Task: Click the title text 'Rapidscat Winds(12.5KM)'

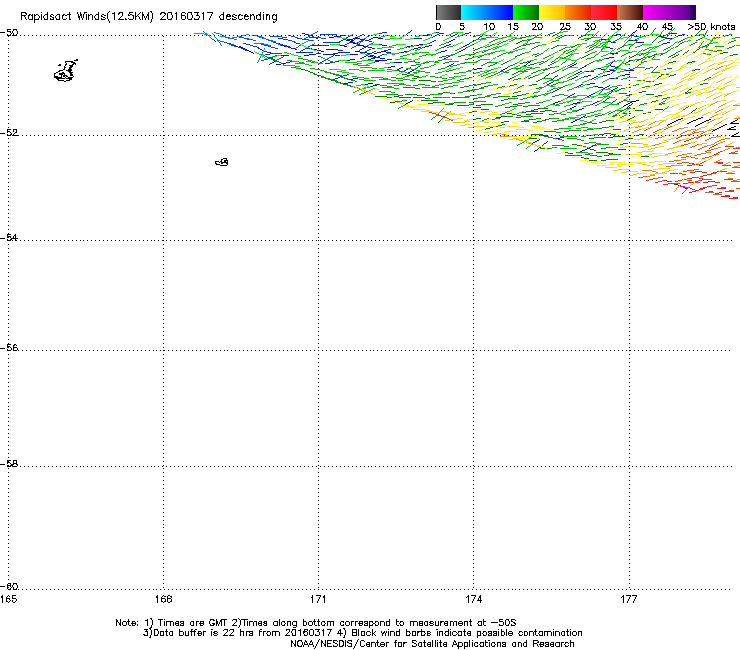Action: 87,17
